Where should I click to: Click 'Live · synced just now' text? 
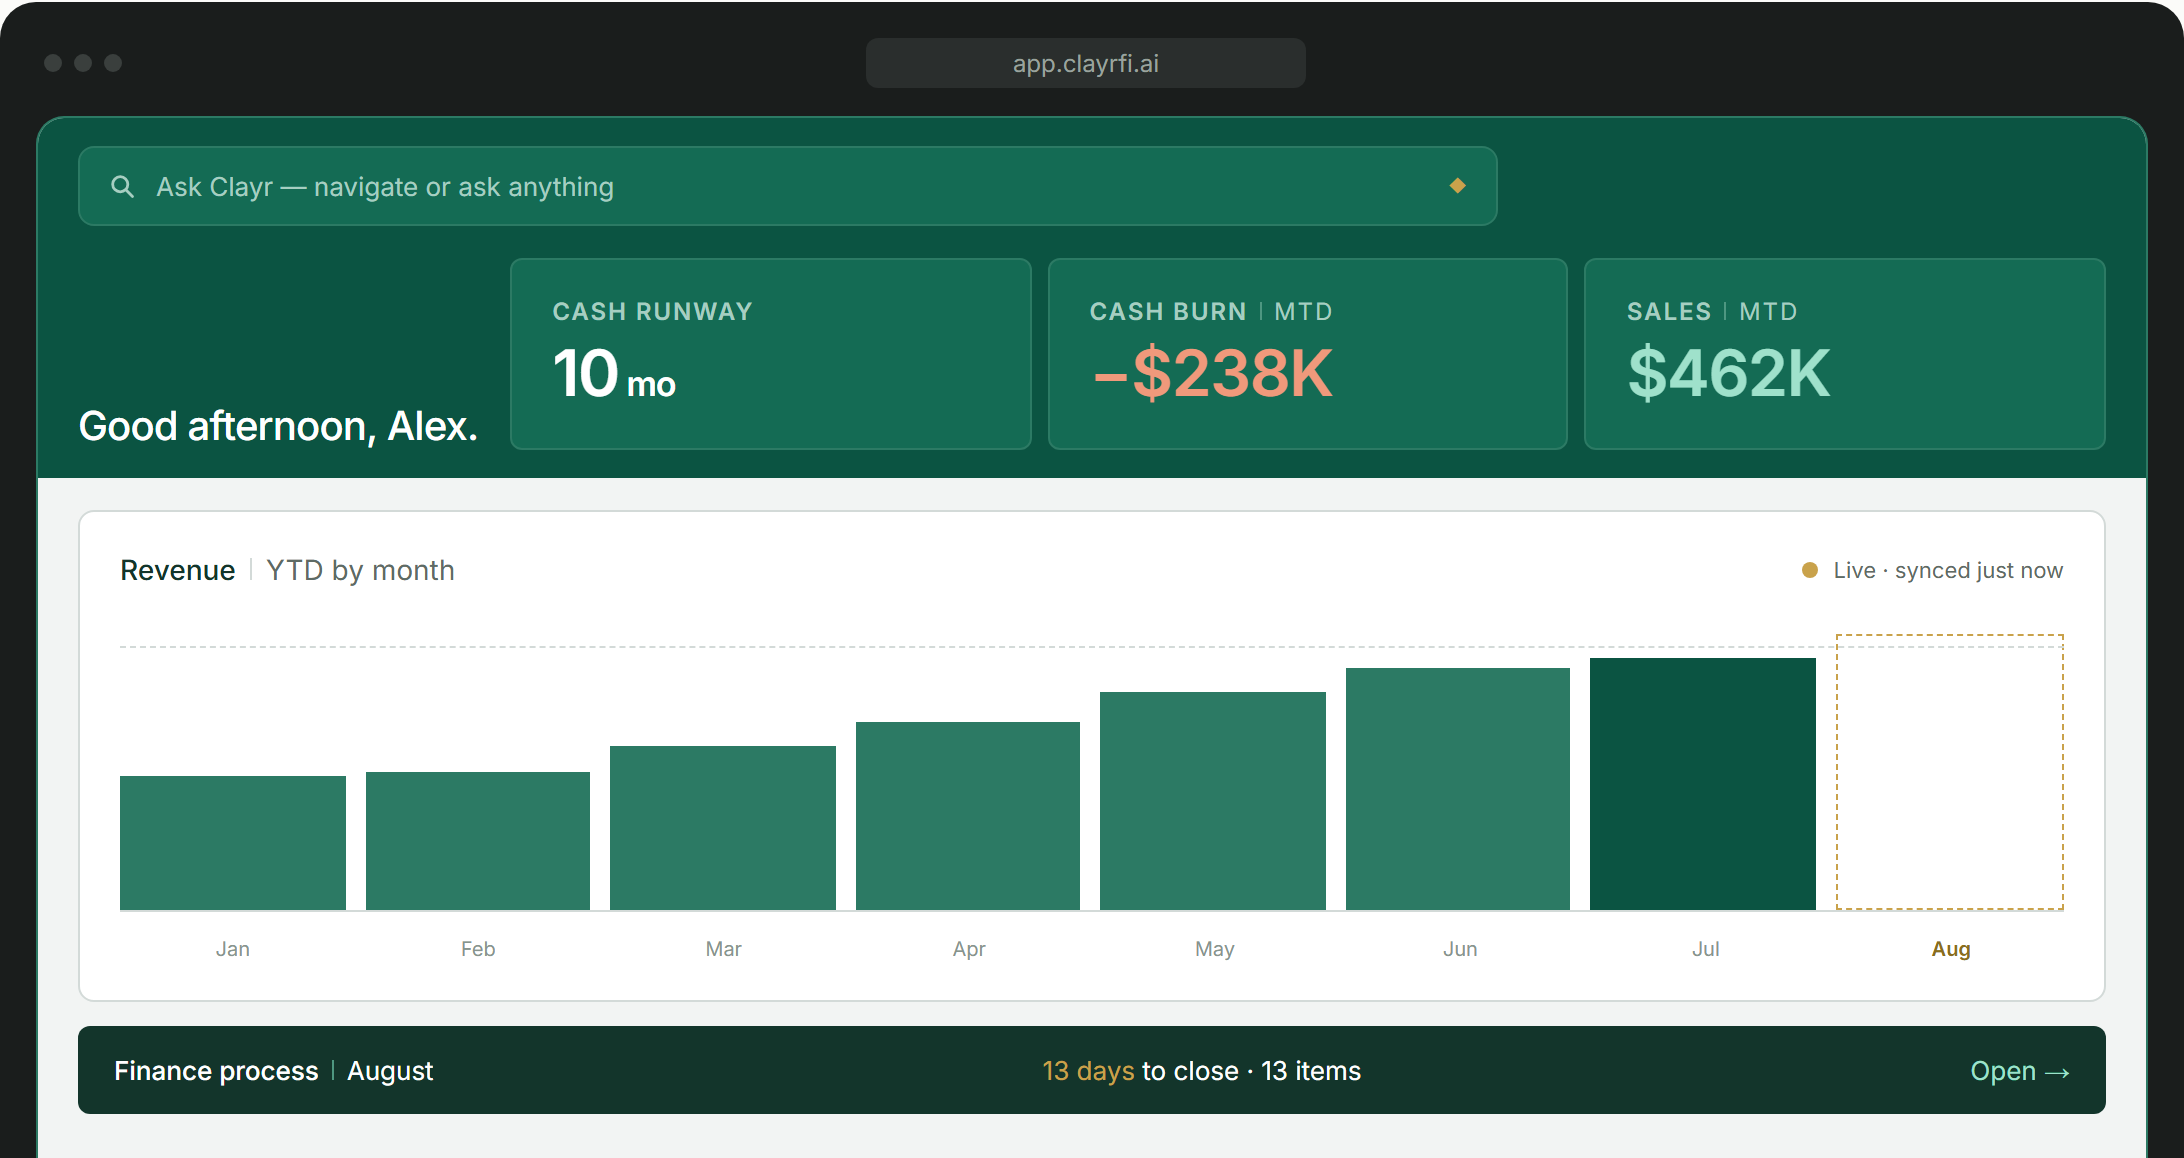coord(1948,570)
